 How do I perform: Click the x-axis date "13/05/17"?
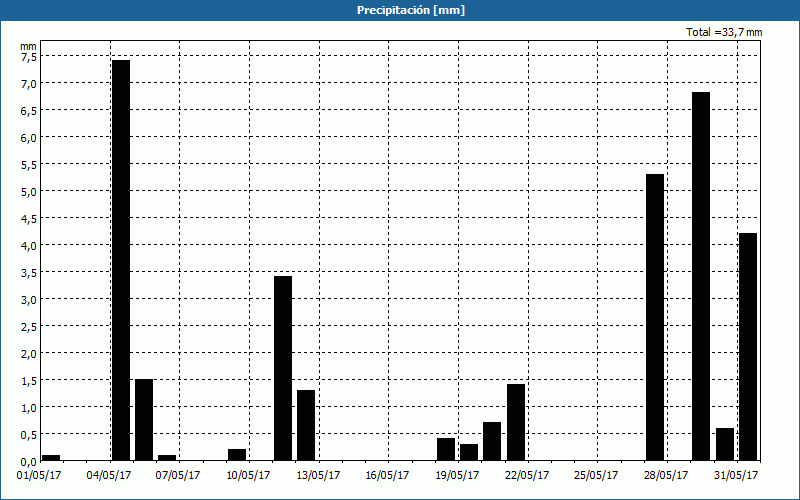click(318, 476)
